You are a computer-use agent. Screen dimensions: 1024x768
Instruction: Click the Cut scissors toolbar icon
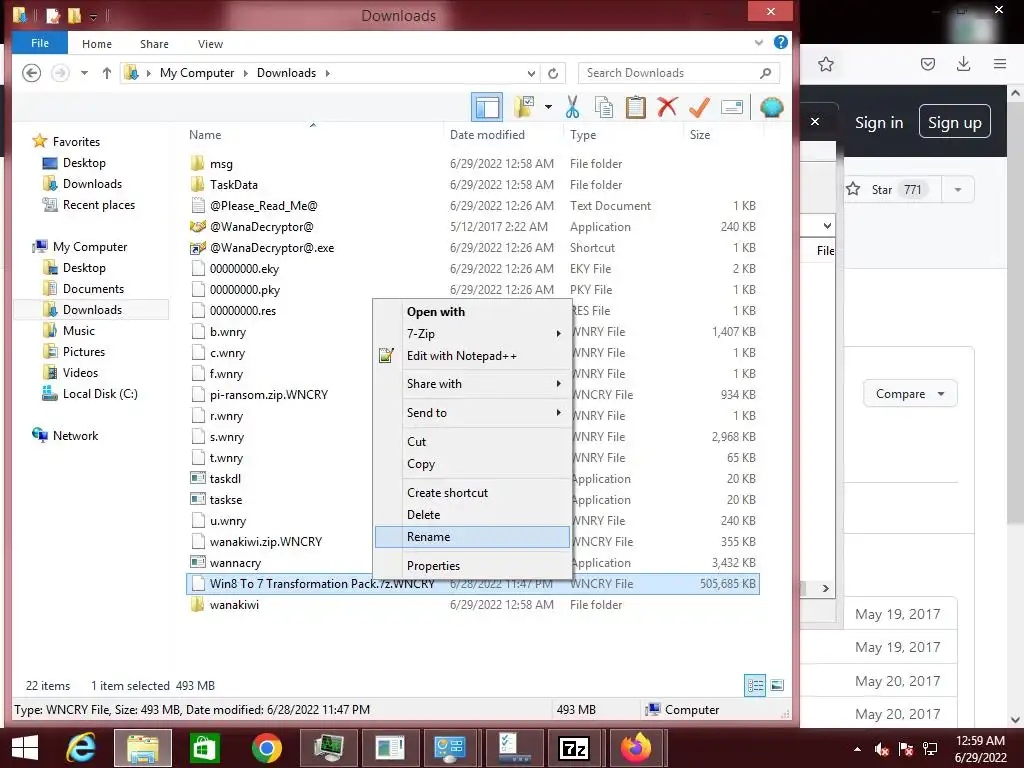pos(572,107)
